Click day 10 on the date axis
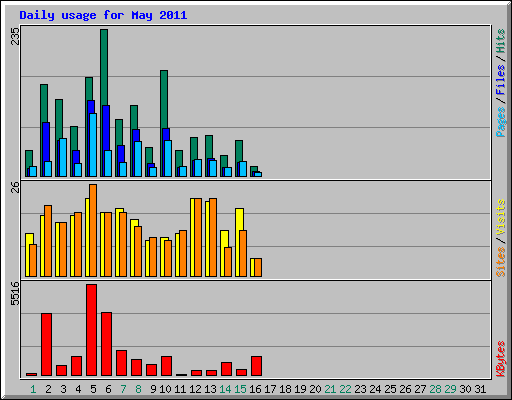 (165, 389)
